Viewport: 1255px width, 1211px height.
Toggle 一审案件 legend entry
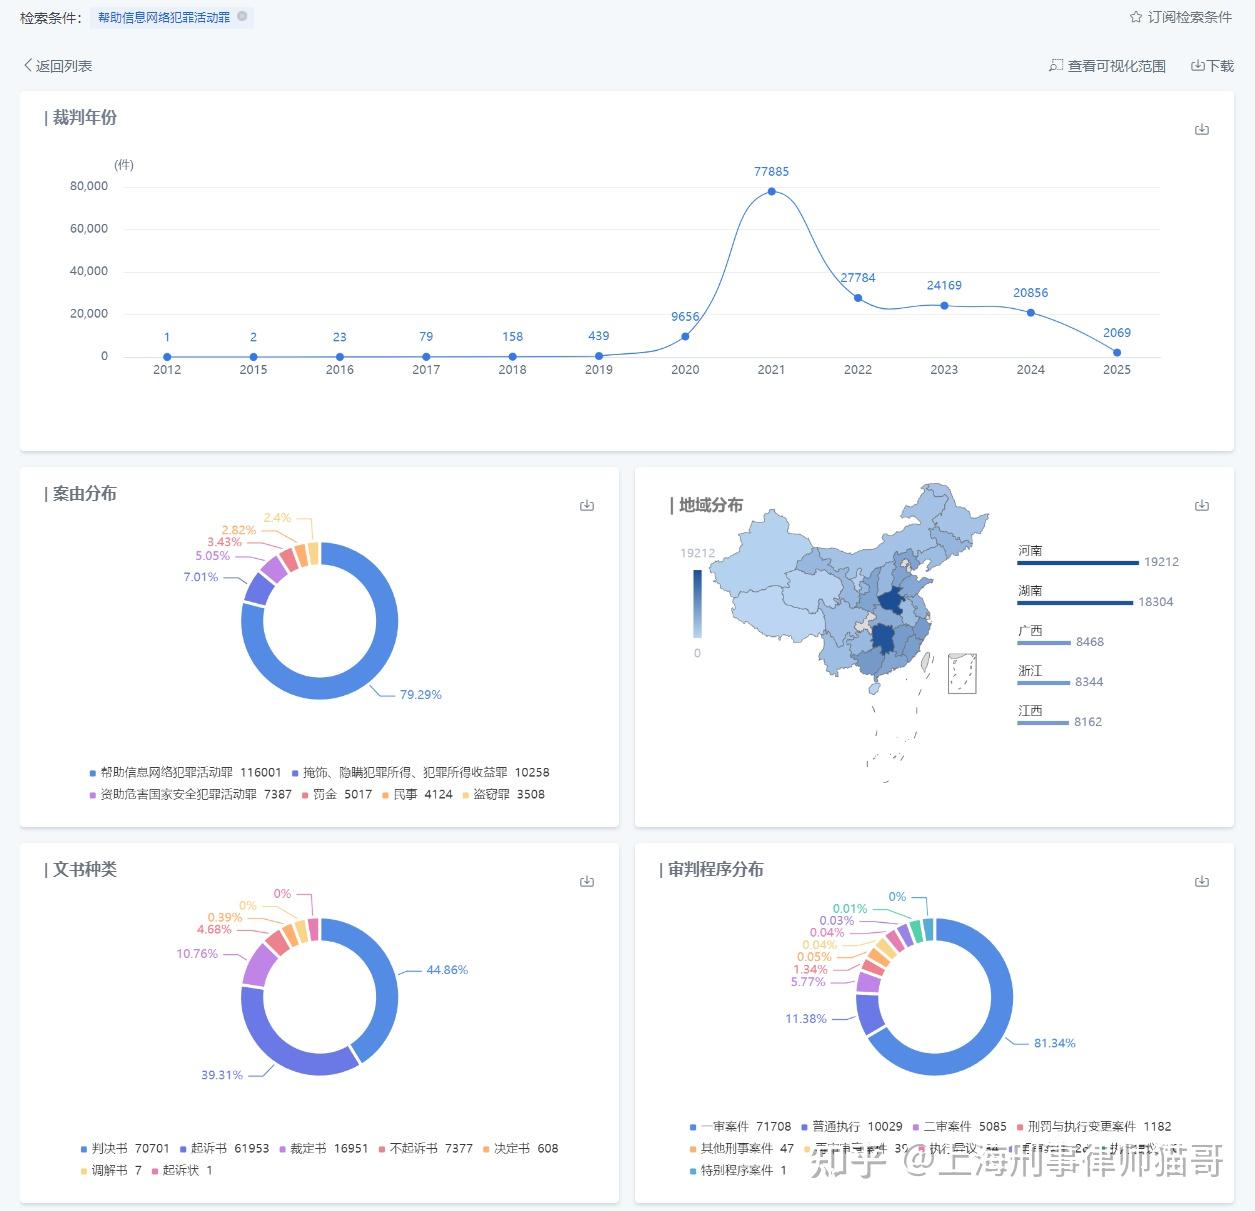(740, 1127)
